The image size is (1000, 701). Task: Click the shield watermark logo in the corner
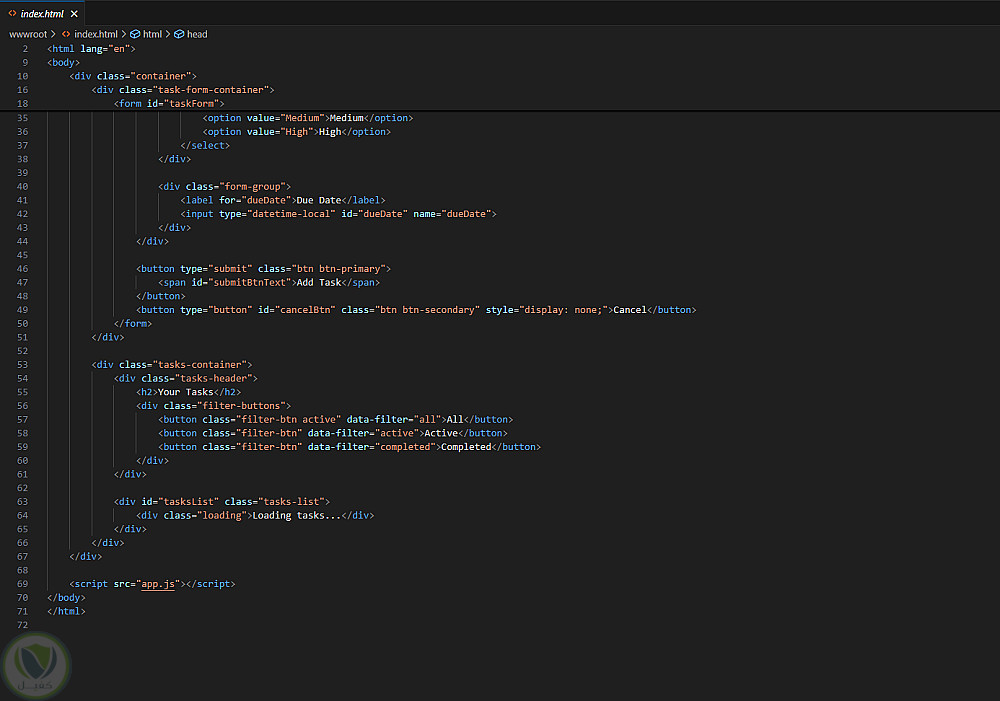tap(36, 667)
